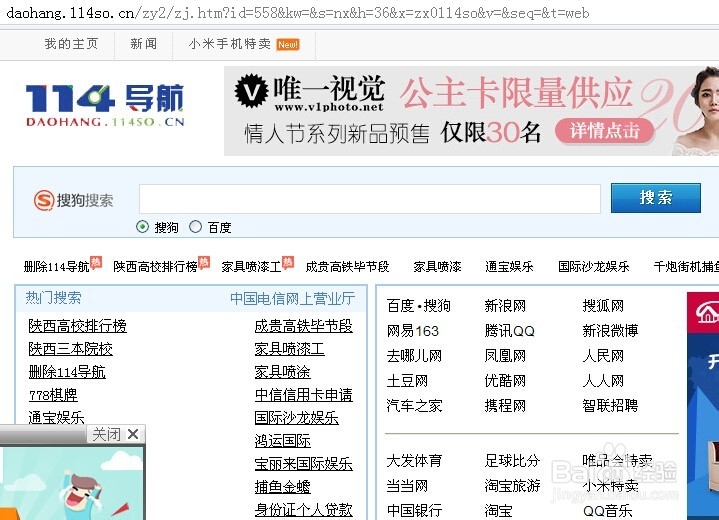
Task: Open 家具喷漆工 in hot search list
Action: click(289, 349)
